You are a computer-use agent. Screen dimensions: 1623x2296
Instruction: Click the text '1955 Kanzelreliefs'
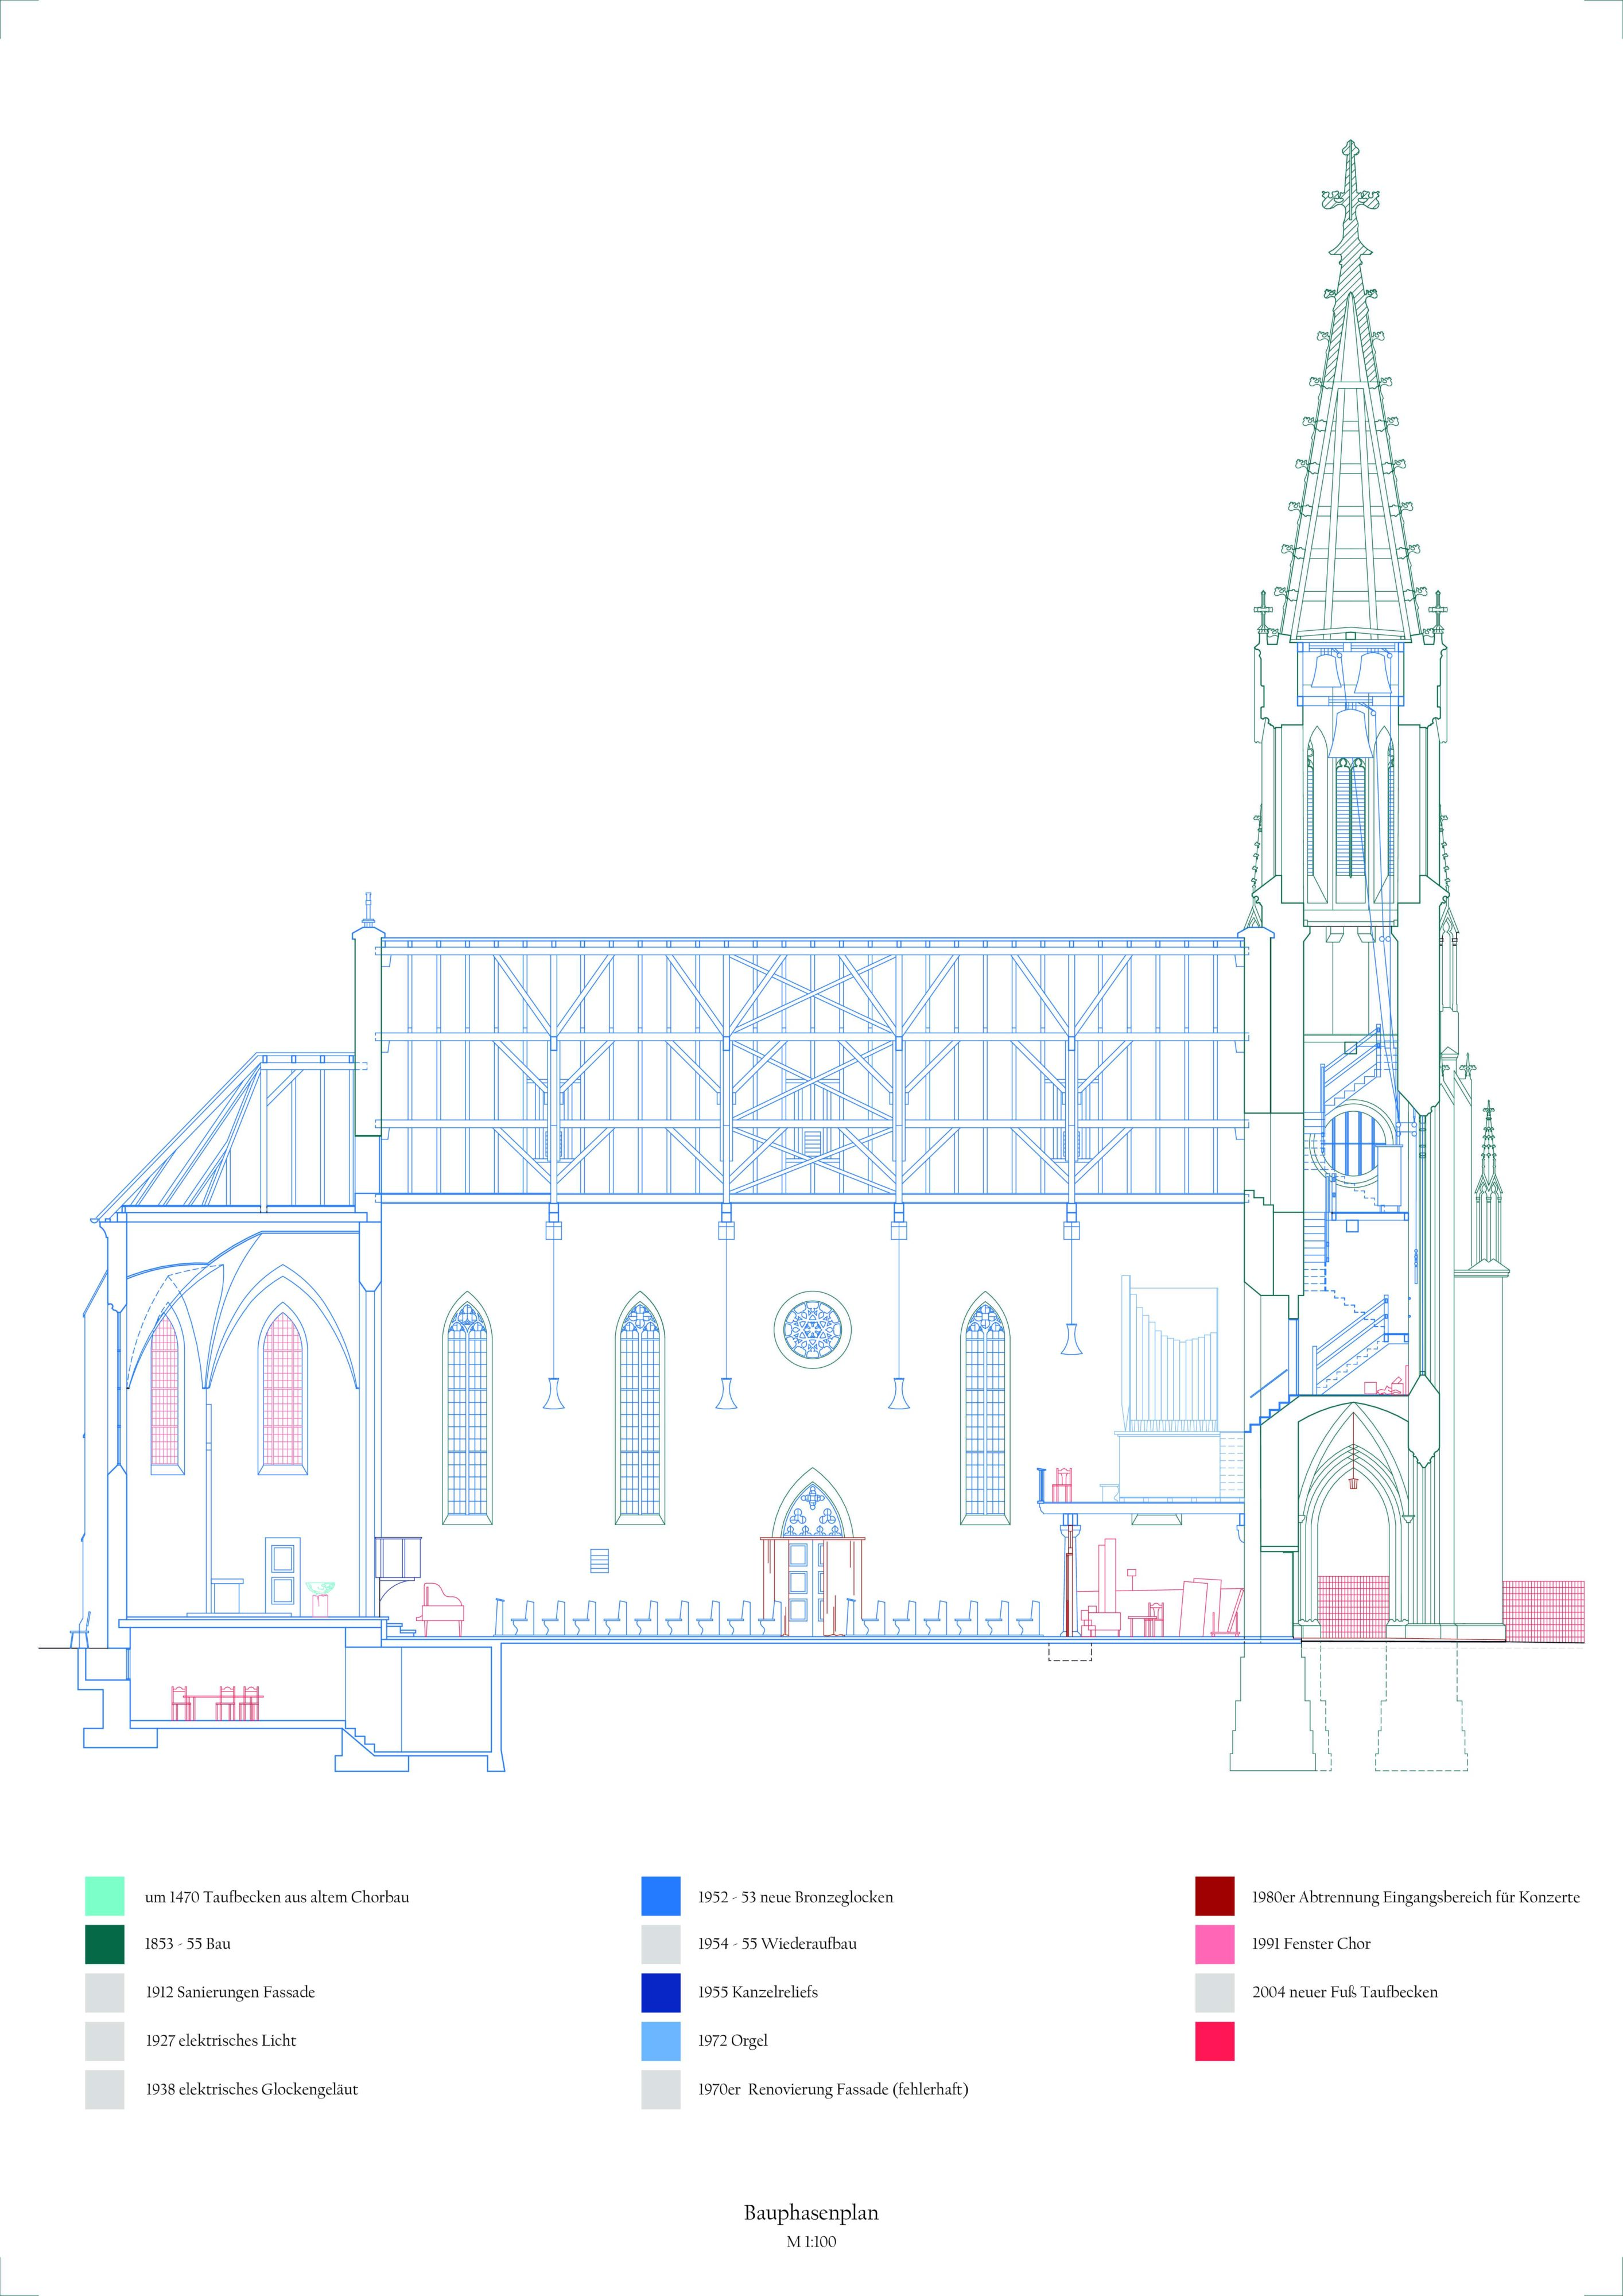[x=758, y=1992]
